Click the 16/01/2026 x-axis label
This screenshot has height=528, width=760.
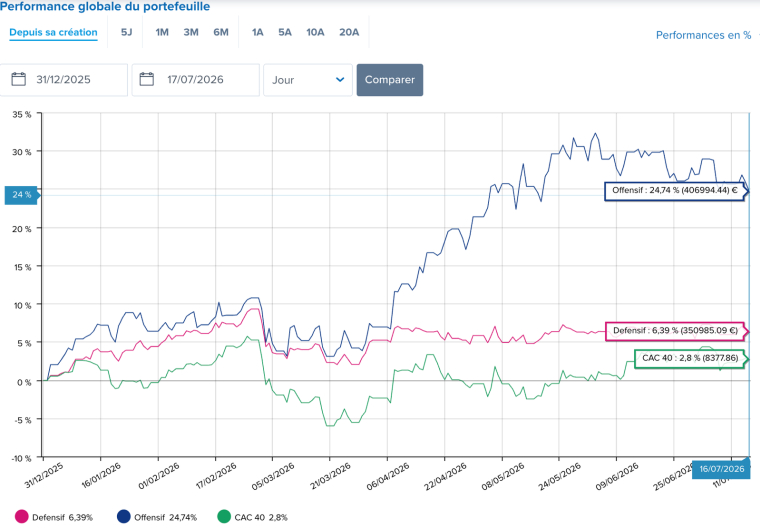101,475
